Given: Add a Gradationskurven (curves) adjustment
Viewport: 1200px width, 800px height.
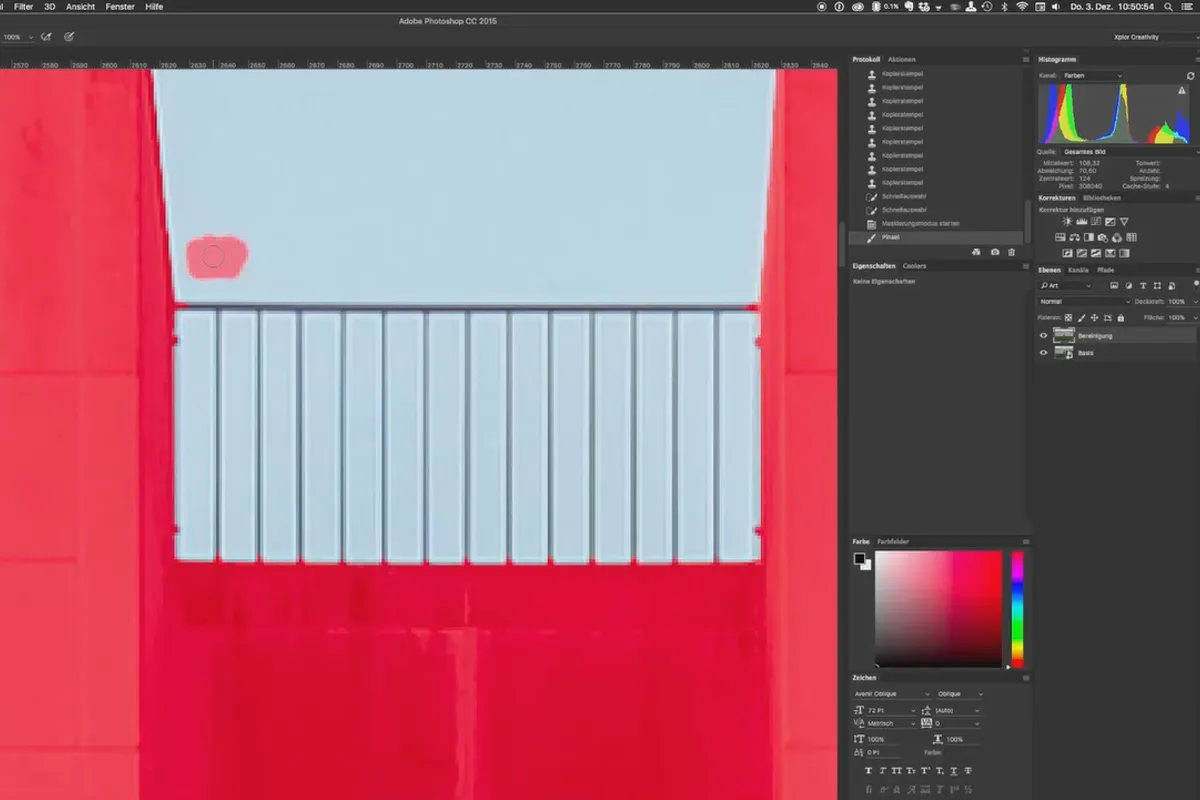Looking at the screenshot, I should coord(1095,221).
